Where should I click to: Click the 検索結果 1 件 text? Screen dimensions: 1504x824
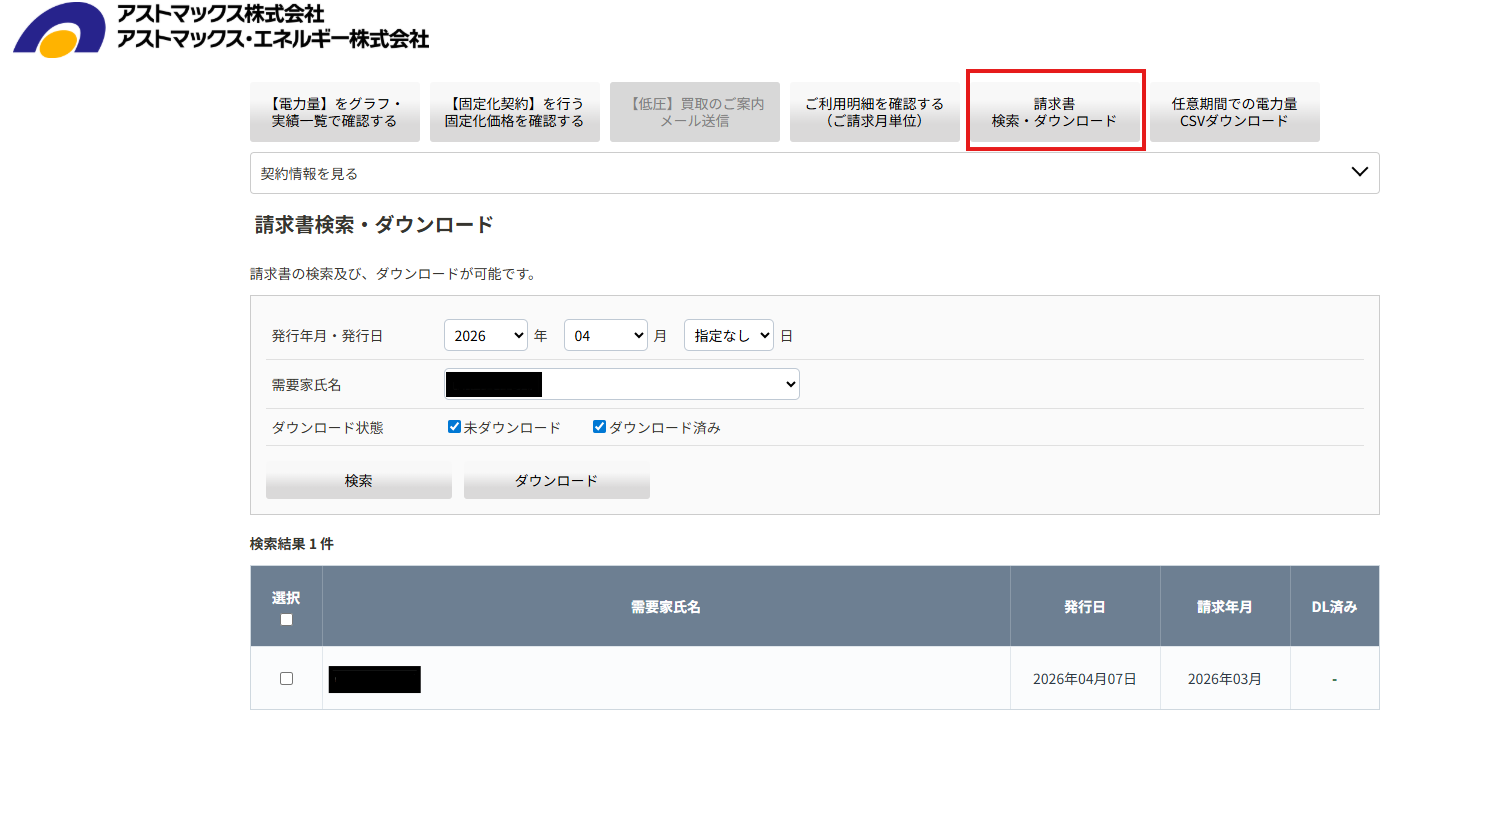coord(292,544)
